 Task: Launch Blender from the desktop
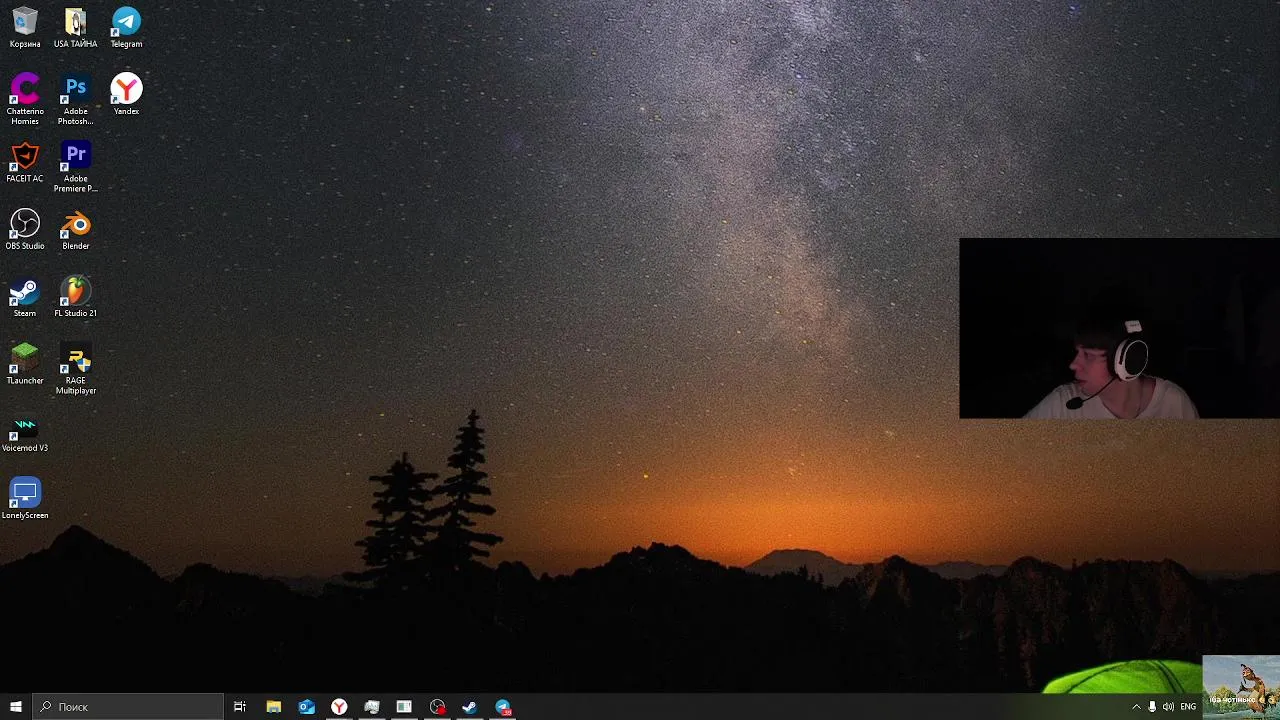(x=76, y=229)
